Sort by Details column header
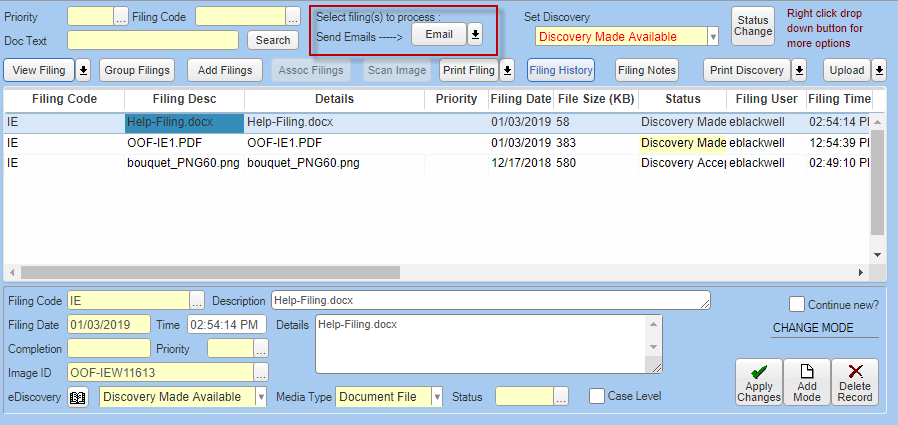Image resolution: width=898 pixels, height=425 pixels. [334, 99]
